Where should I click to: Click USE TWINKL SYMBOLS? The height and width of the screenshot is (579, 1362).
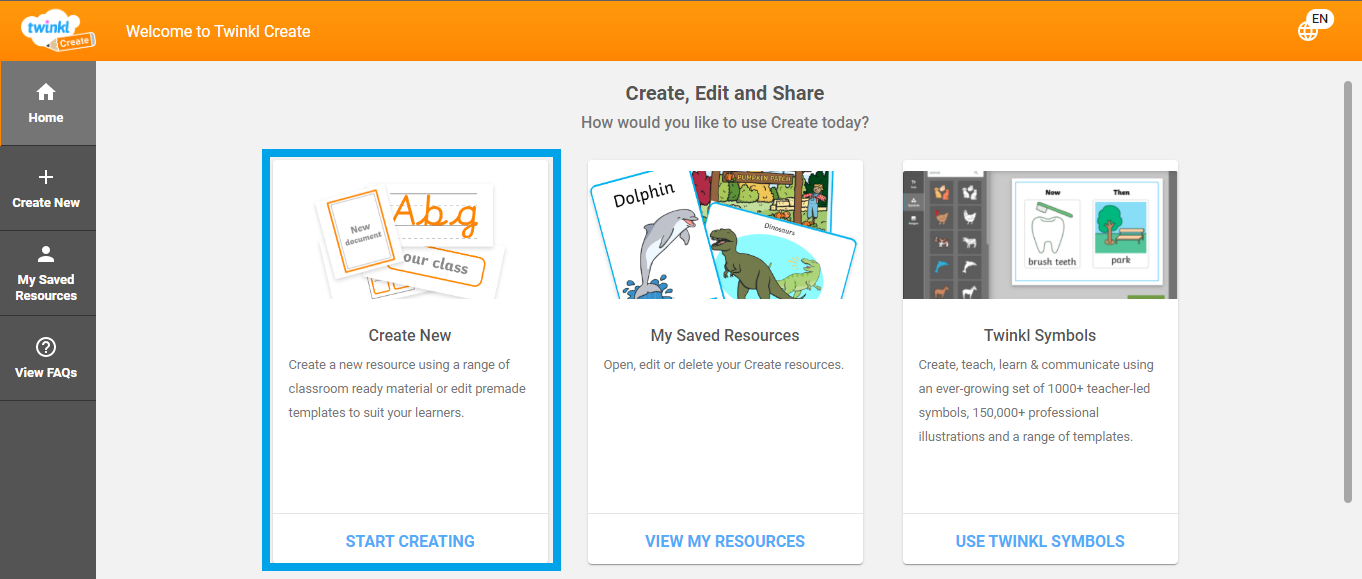[1039, 540]
